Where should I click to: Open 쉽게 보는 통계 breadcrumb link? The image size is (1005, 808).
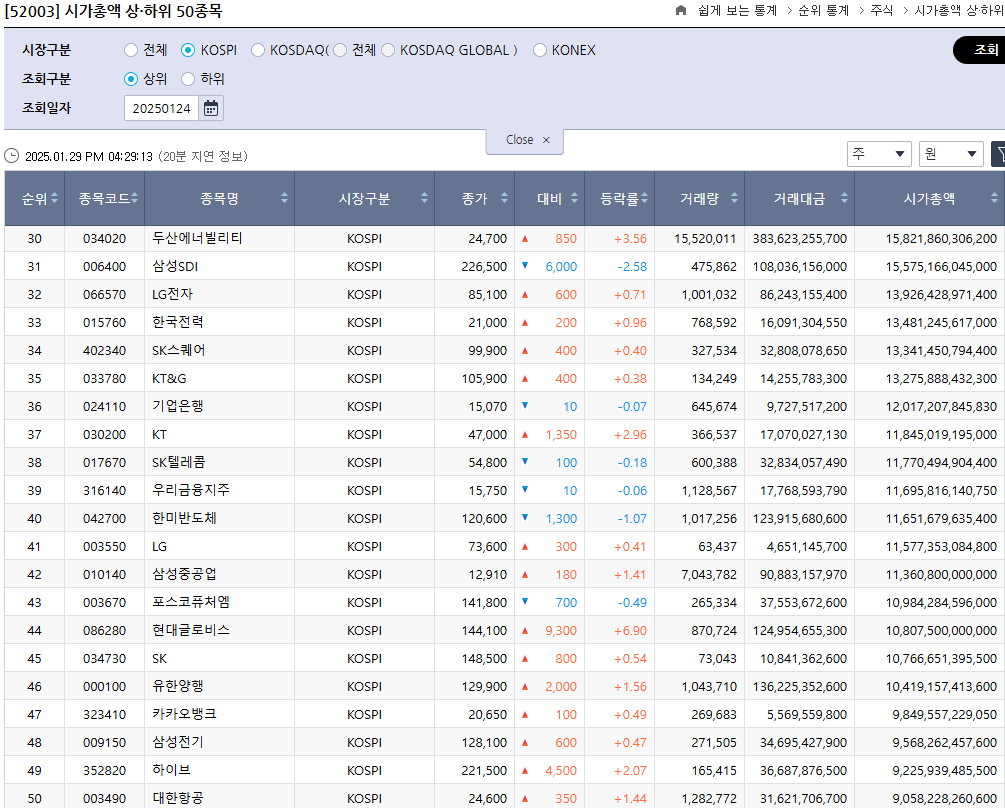coord(737,10)
